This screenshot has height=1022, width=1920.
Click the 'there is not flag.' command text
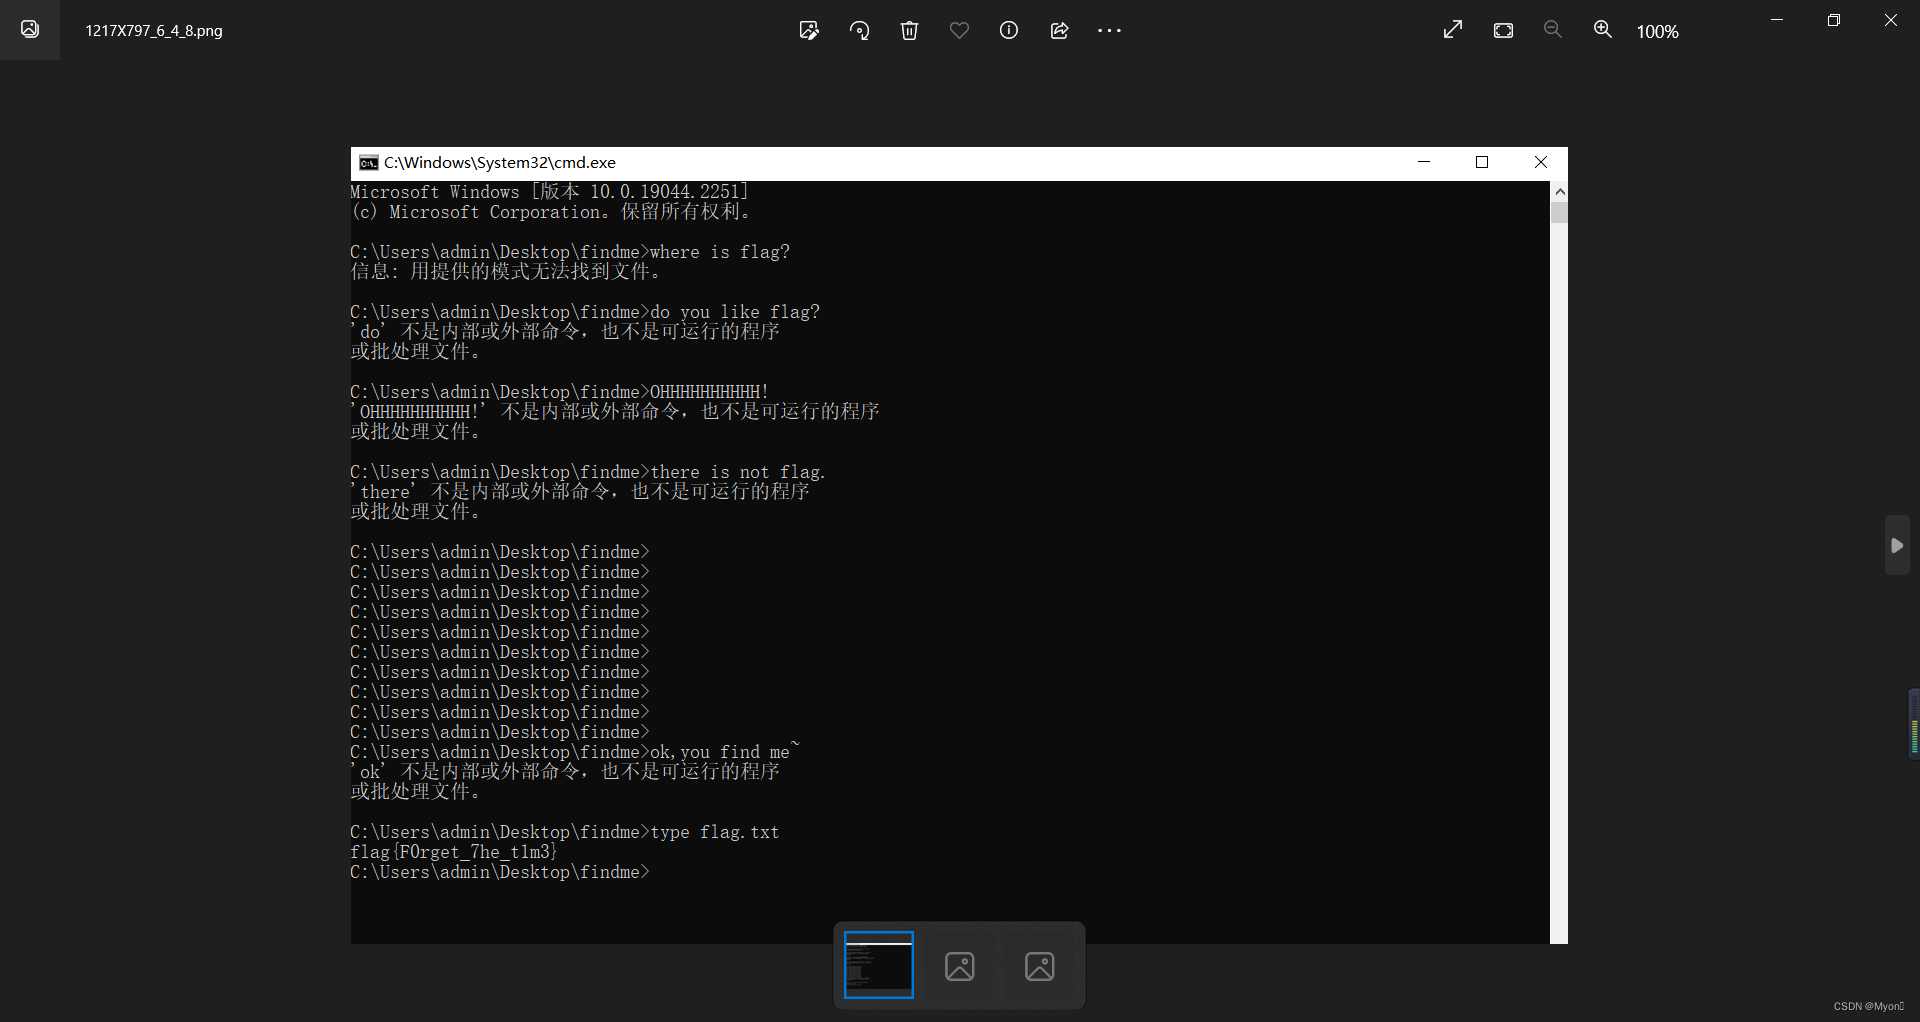click(x=738, y=472)
